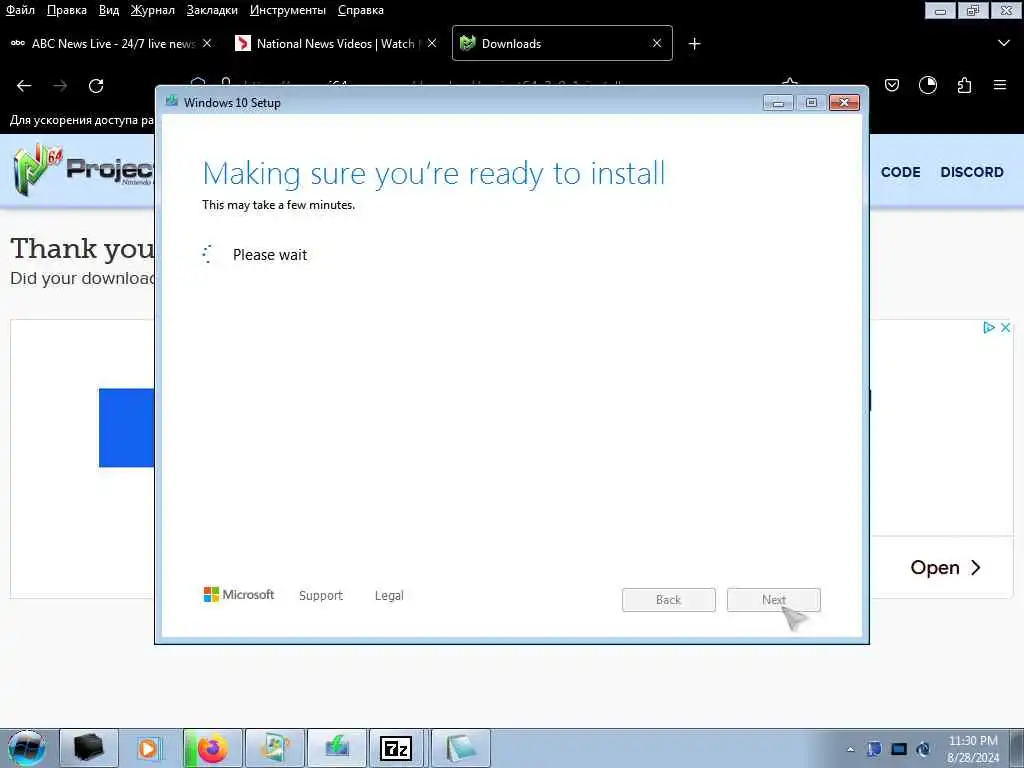
Task: Open the Вид menu
Action: pos(108,10)
